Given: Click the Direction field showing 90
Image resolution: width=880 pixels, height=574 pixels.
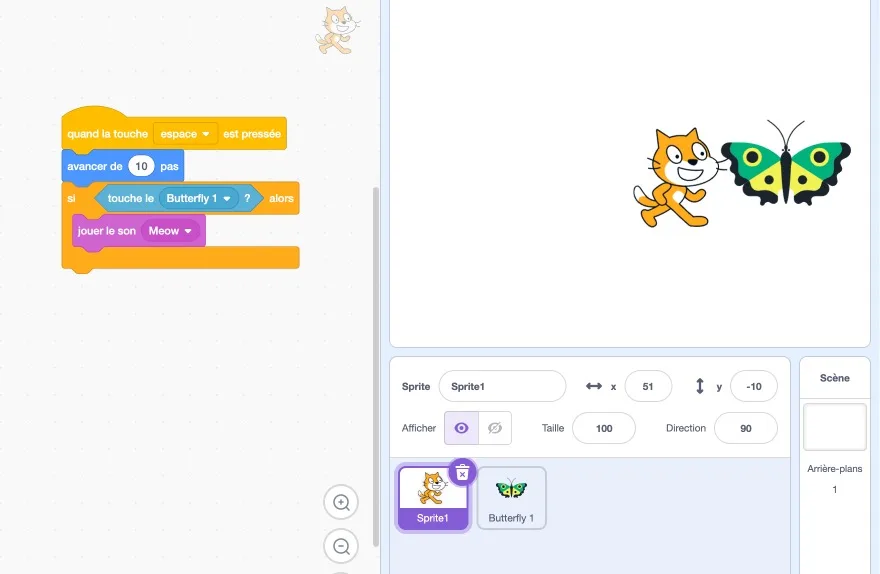Looking at the screenshot, I should point(745,428).
